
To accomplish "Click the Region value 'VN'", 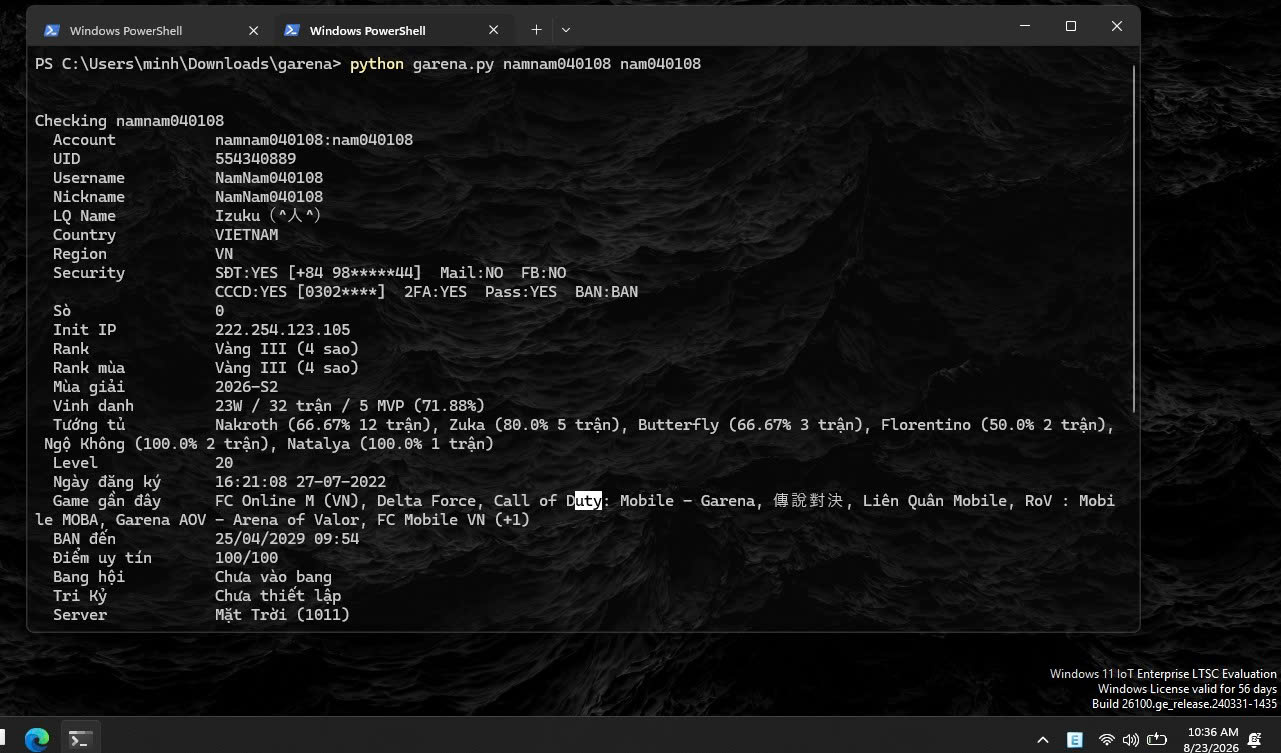I will pyautogui.click(x=224, y=254).
